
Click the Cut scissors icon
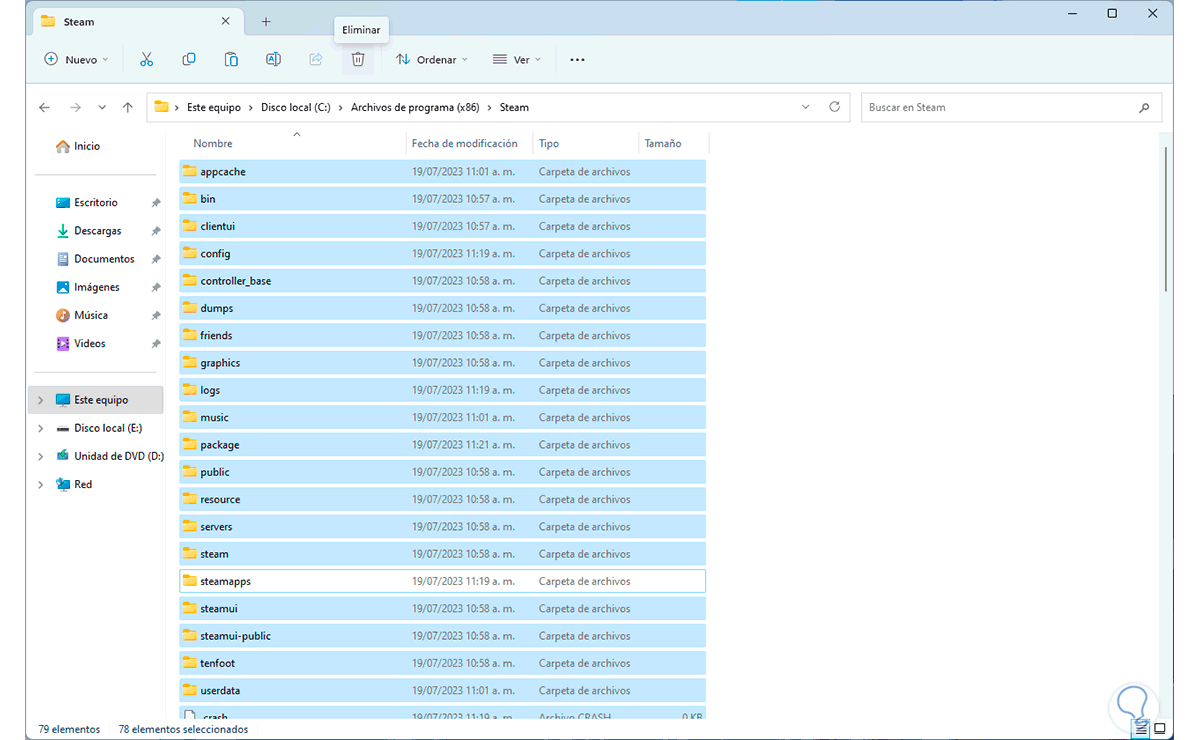click(x=146, y=60)
